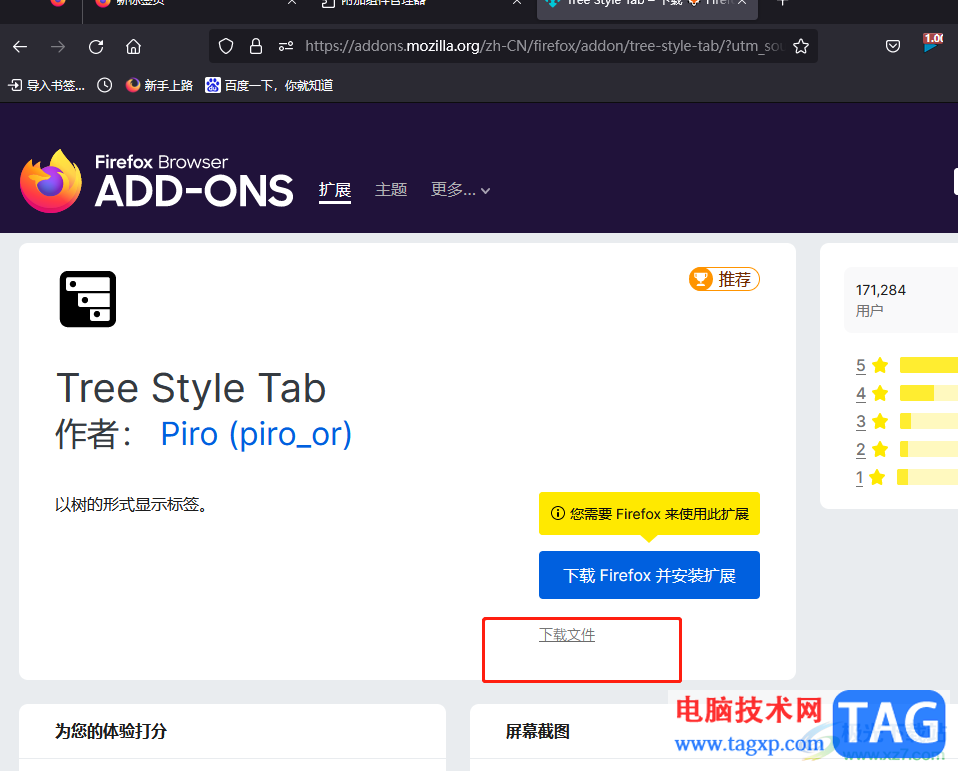Select the 主题 navigation tab
958x771 pixels.
391,190
